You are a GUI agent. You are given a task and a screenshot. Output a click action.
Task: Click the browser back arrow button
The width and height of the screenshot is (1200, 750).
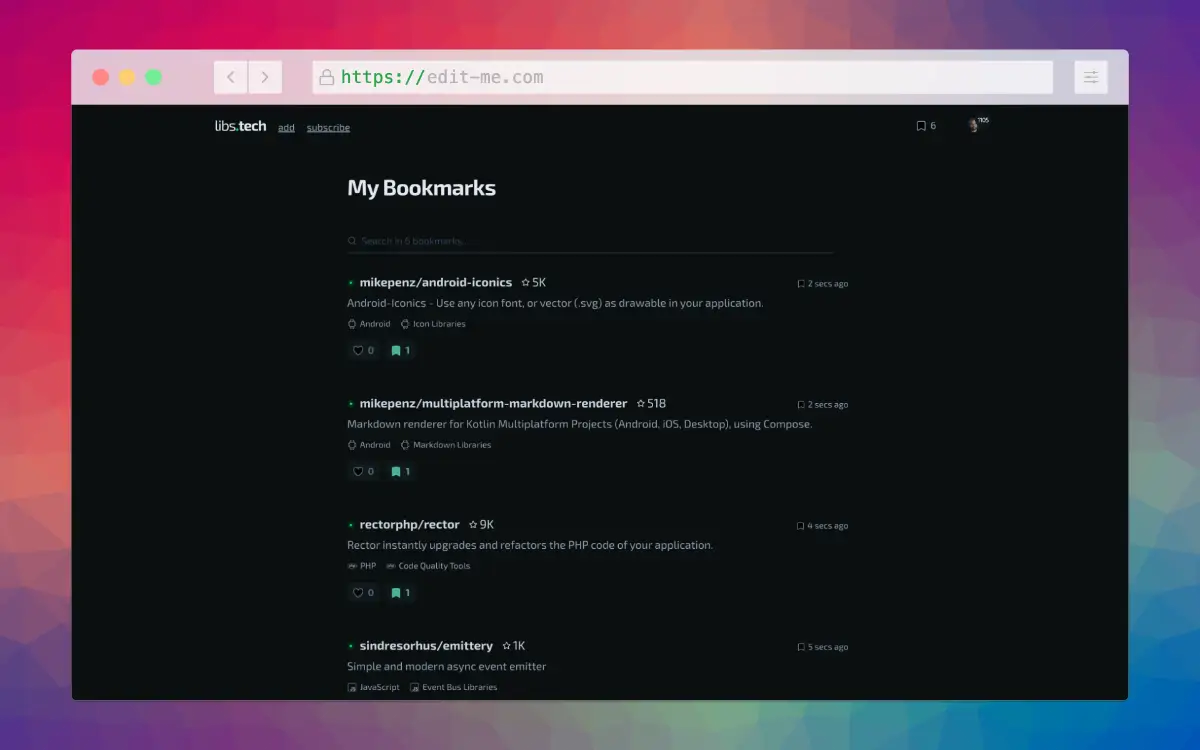coord(231,77)
